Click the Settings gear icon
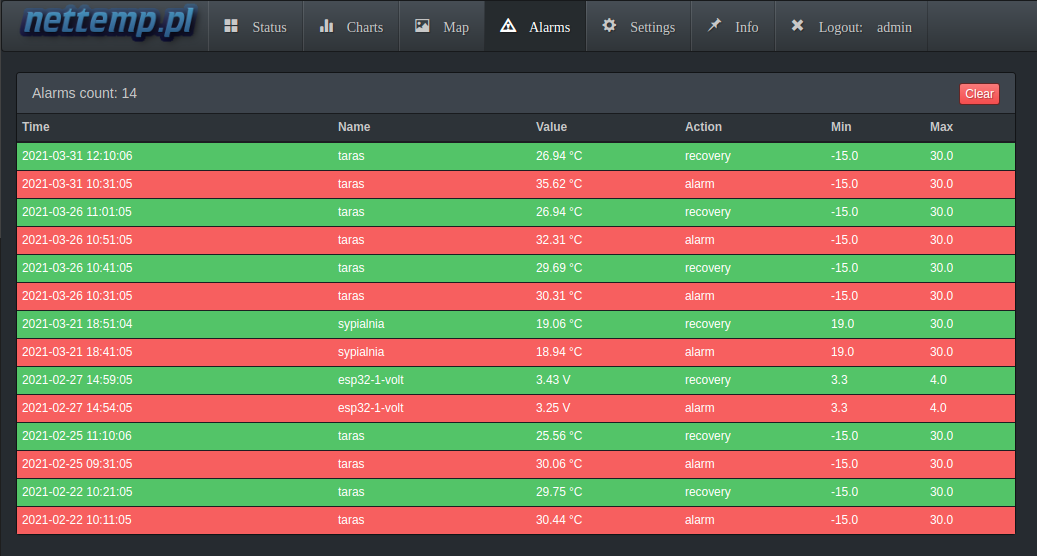 click(x=609, y=25)
